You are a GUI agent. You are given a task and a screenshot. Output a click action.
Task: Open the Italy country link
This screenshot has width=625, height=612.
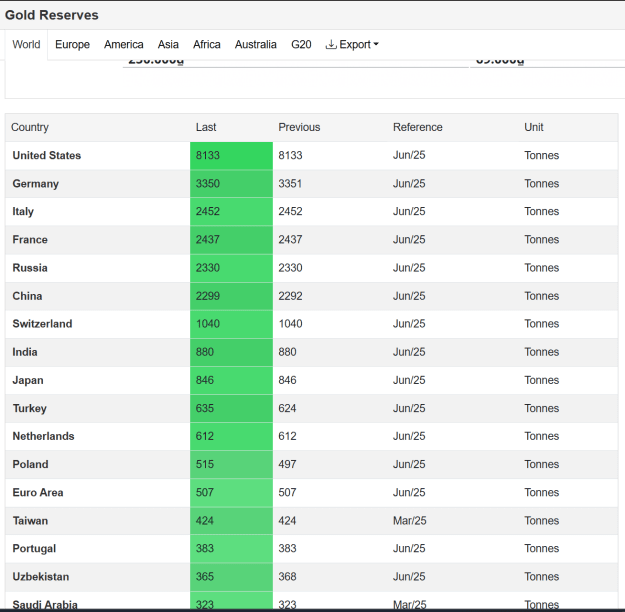[x=23, y=211]
